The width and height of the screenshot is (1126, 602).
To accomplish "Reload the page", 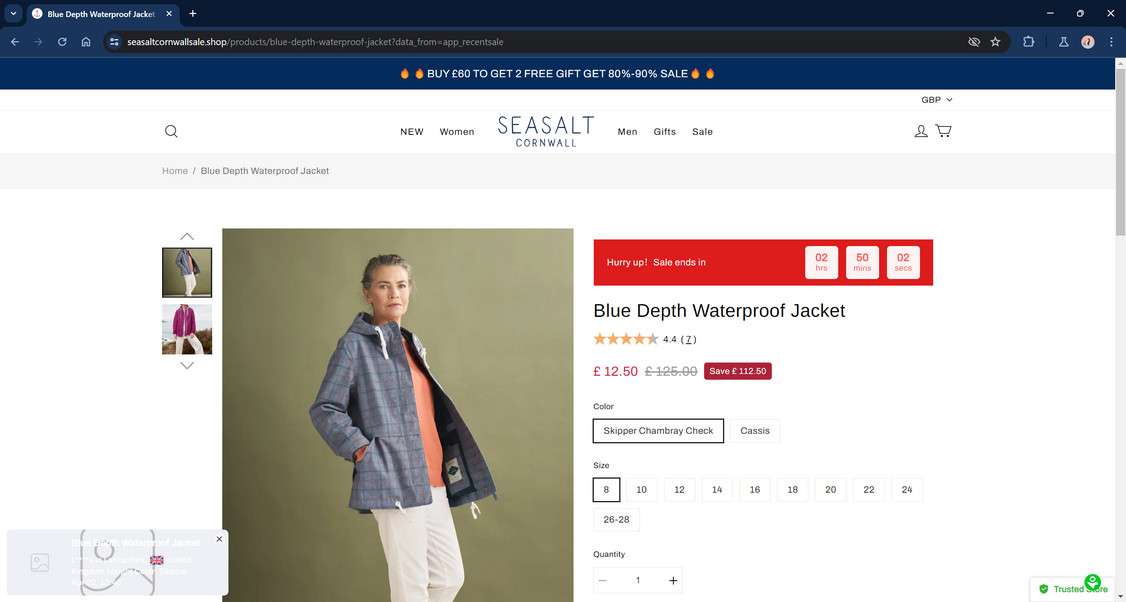I will coord(62,42).
